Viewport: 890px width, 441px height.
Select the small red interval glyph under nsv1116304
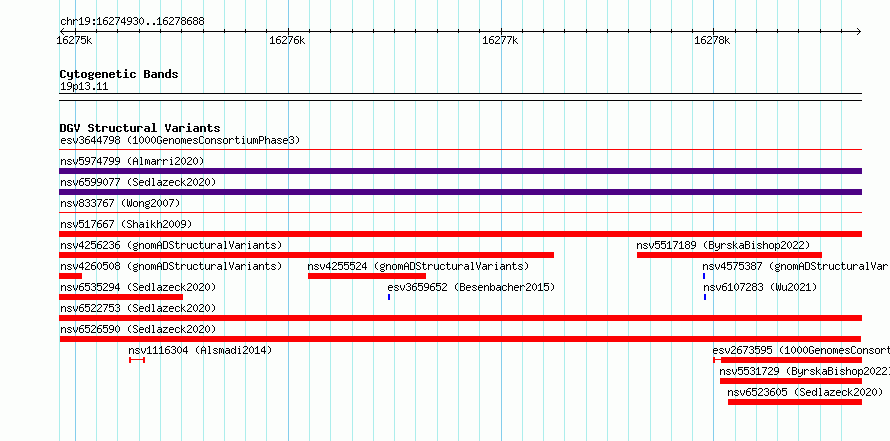coord(137,360)
